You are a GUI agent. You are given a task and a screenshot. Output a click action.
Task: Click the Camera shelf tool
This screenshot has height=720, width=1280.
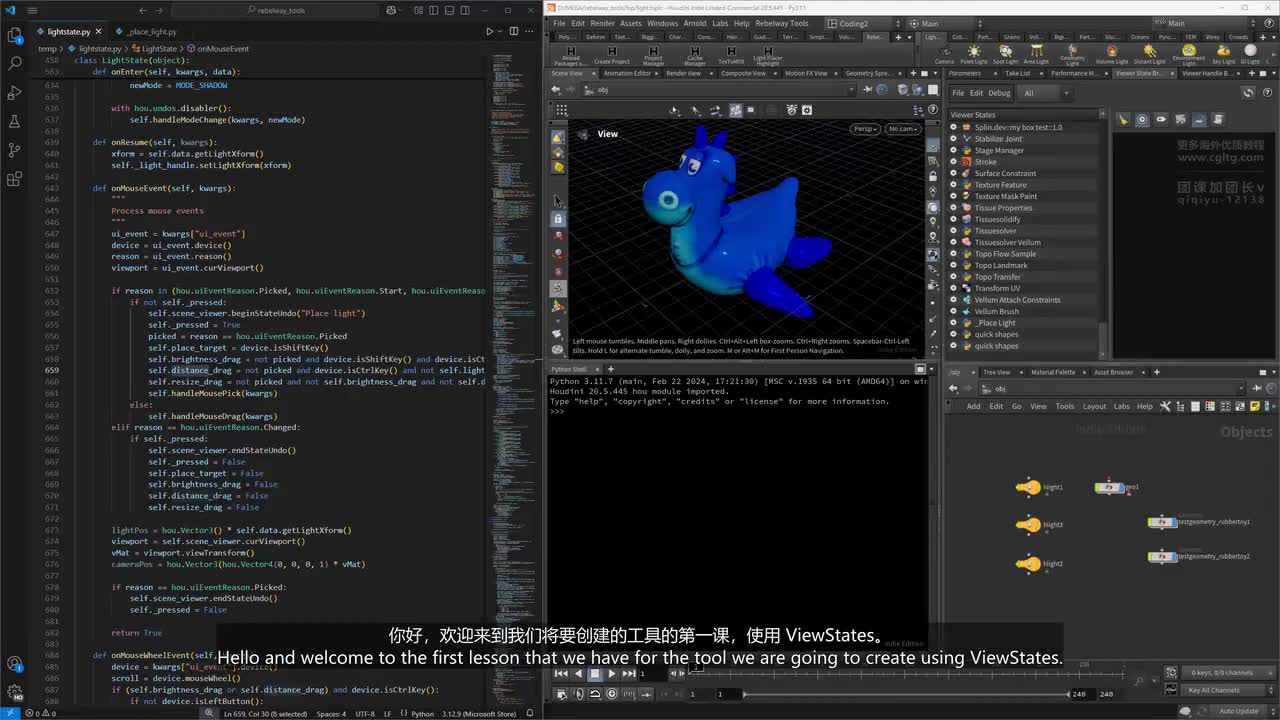click(x=944, y=54)
